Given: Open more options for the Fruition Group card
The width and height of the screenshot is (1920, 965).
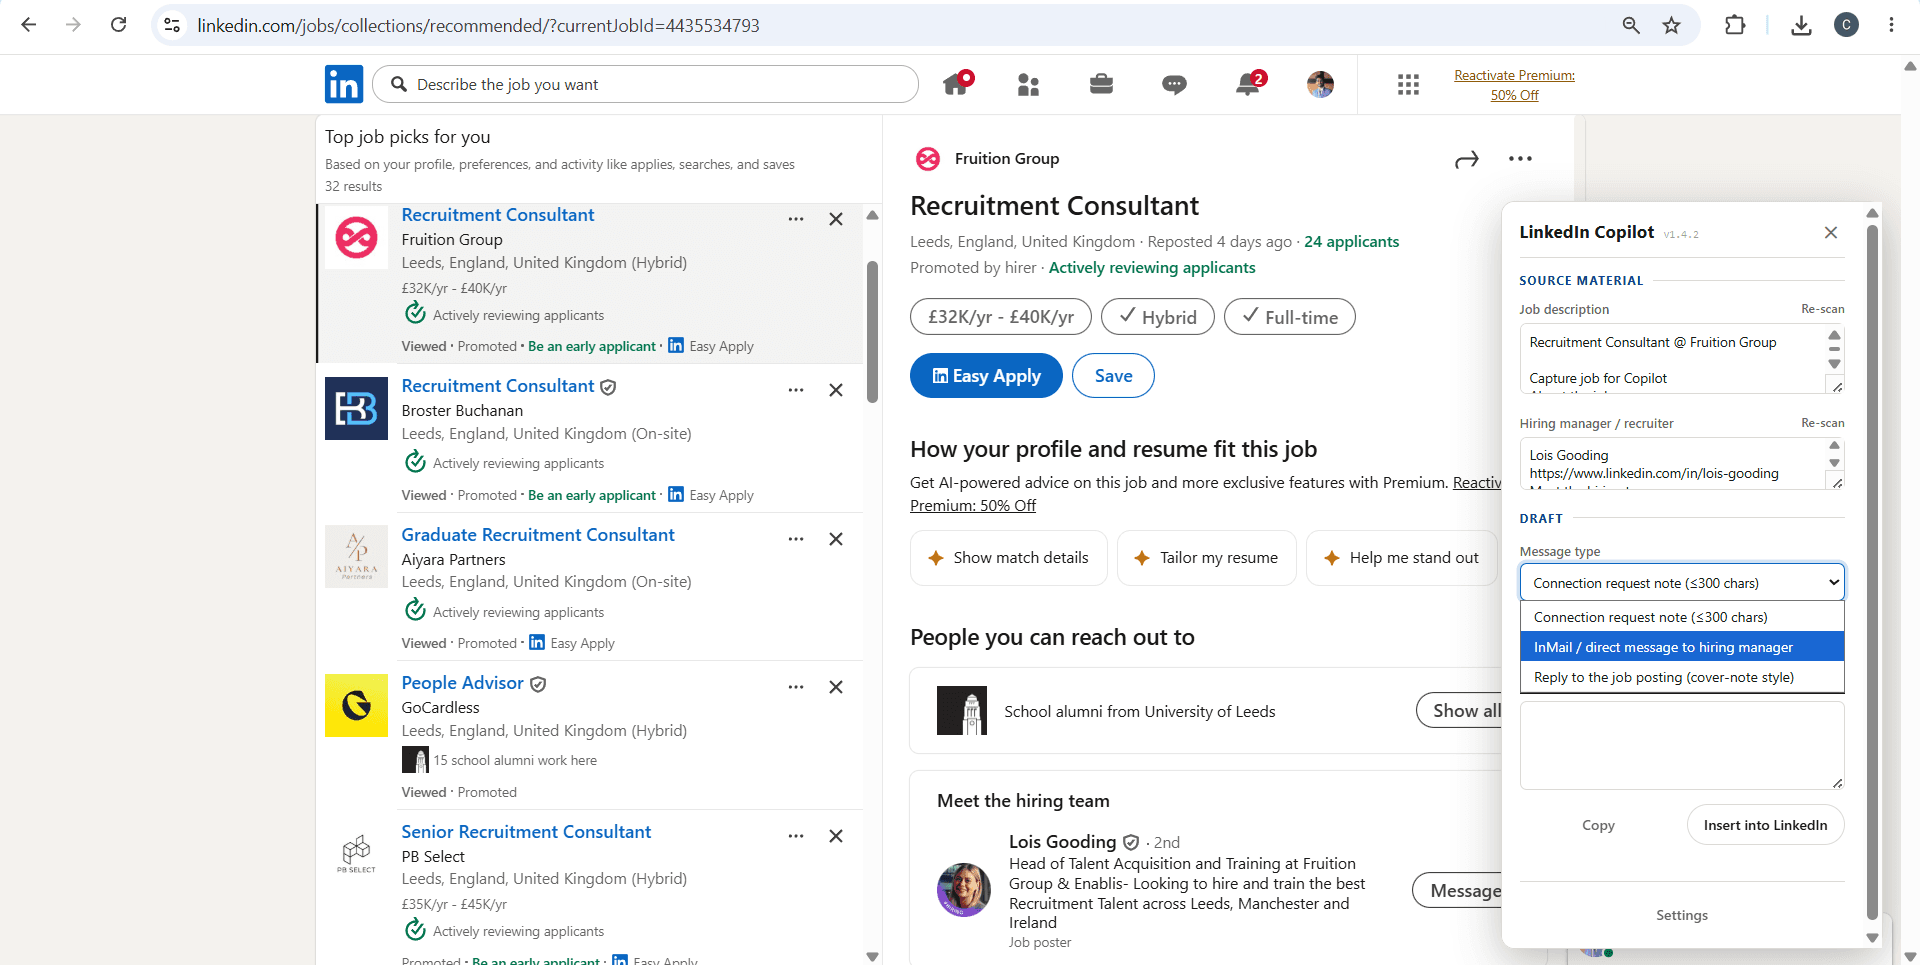Looking at the screenshot, I should [796, 219].
